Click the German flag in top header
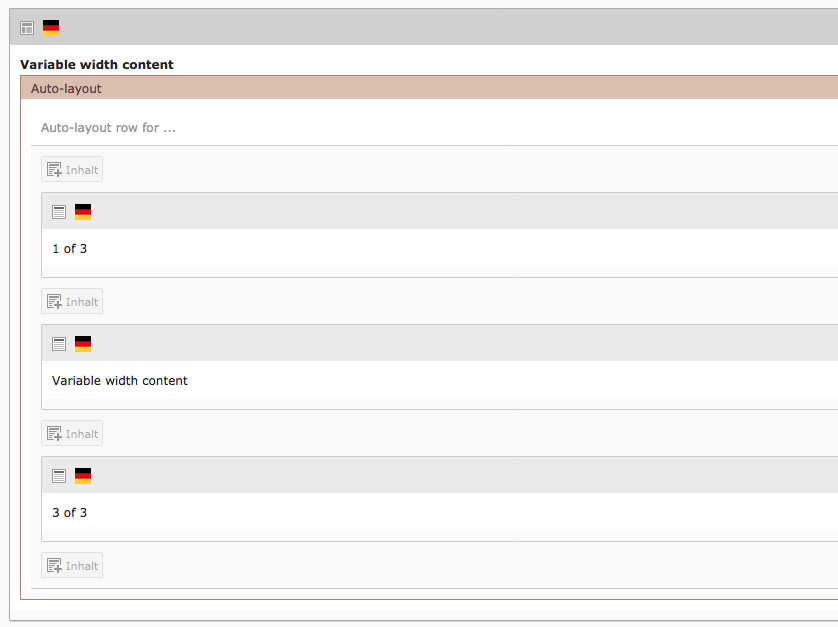Image resolution: width=838 pixels, height=627 pixels. click(51, 28)
